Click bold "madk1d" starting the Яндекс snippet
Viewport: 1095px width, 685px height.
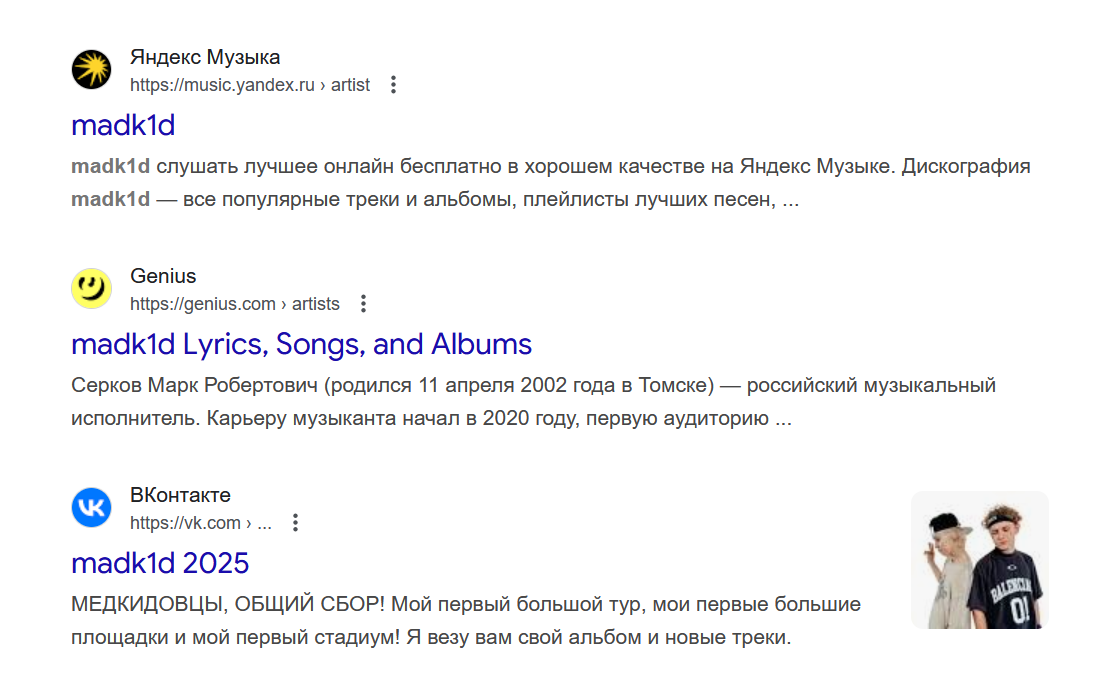[110, 167]
